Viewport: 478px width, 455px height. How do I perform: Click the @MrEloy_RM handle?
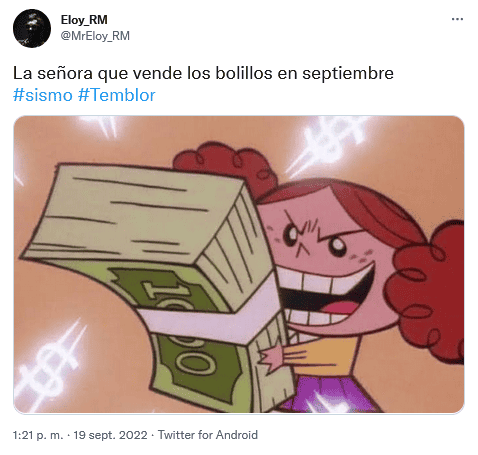click(x=95, y=36)
